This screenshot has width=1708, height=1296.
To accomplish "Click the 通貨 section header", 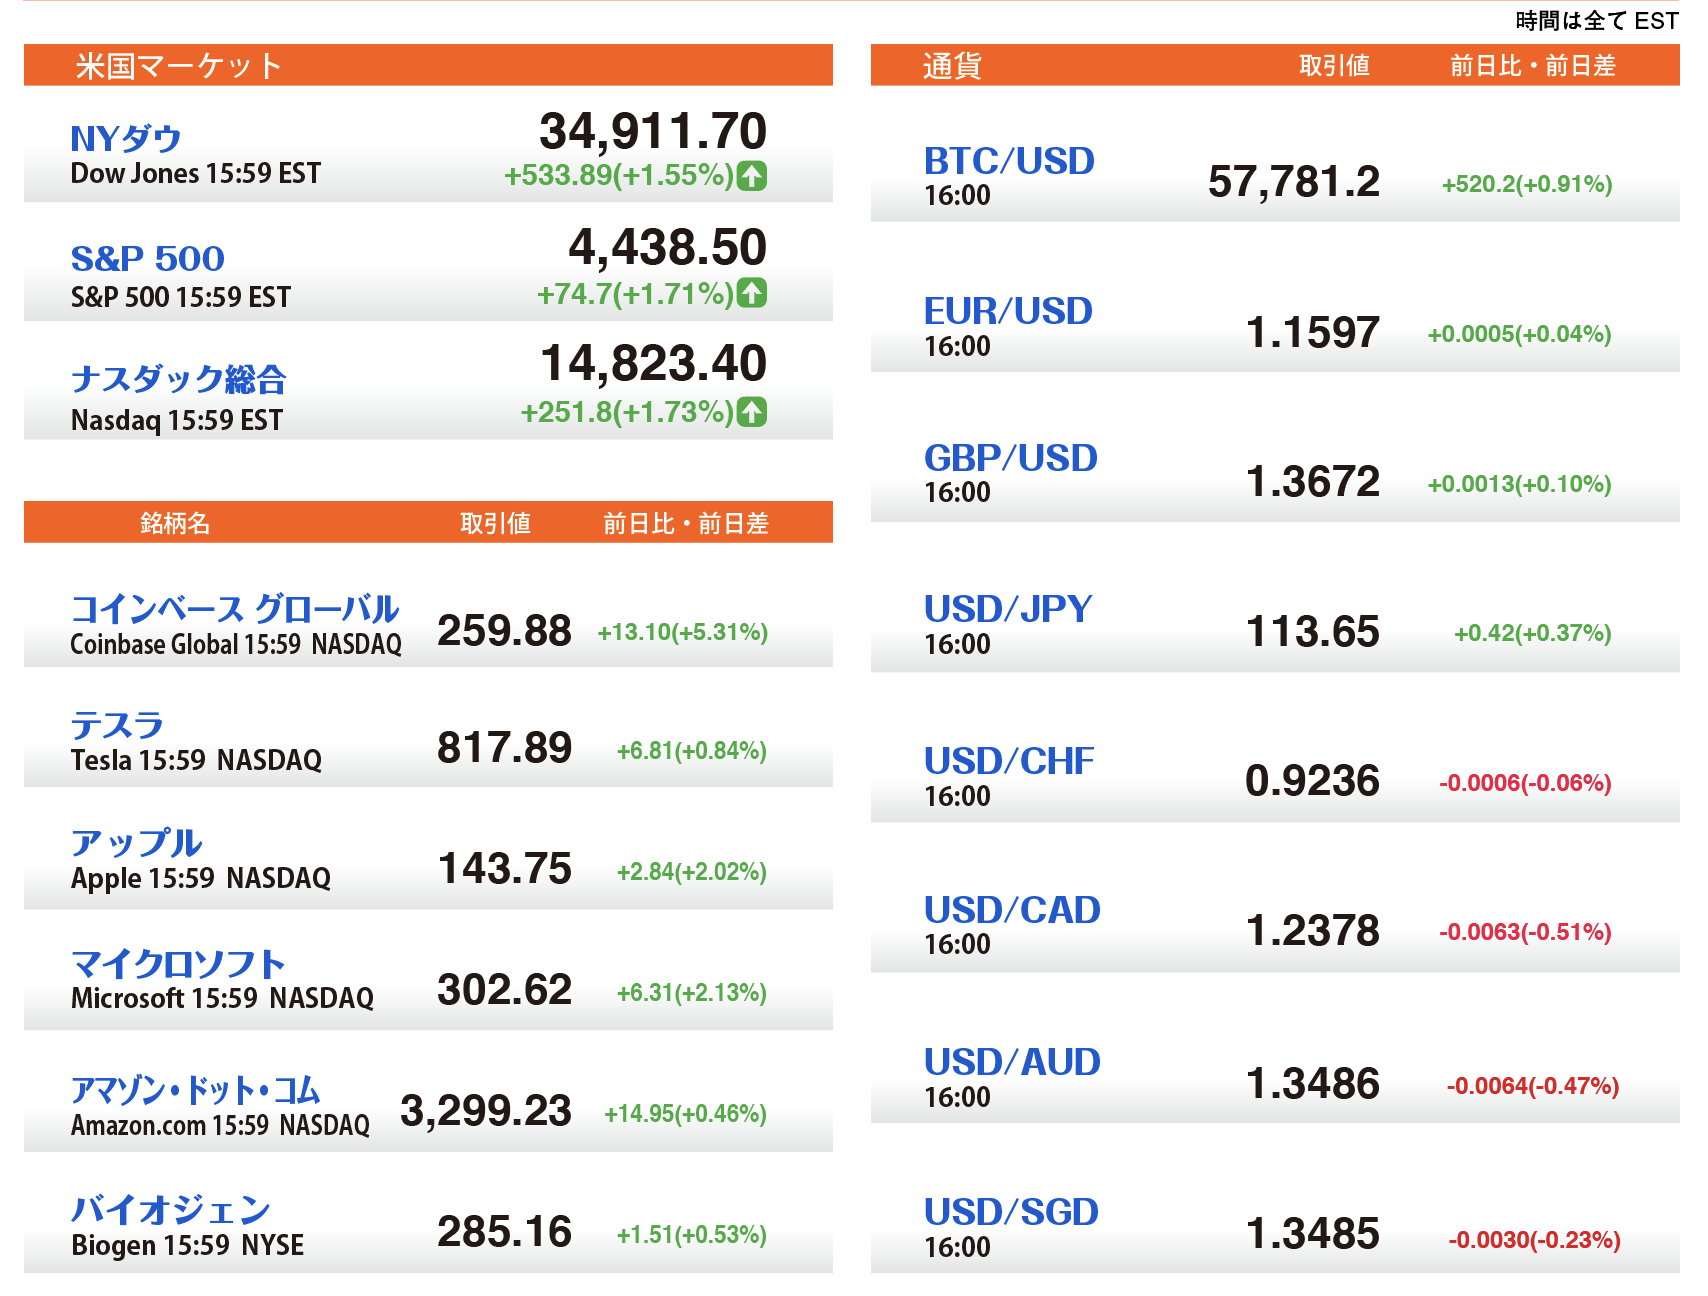I will (951, 66).
